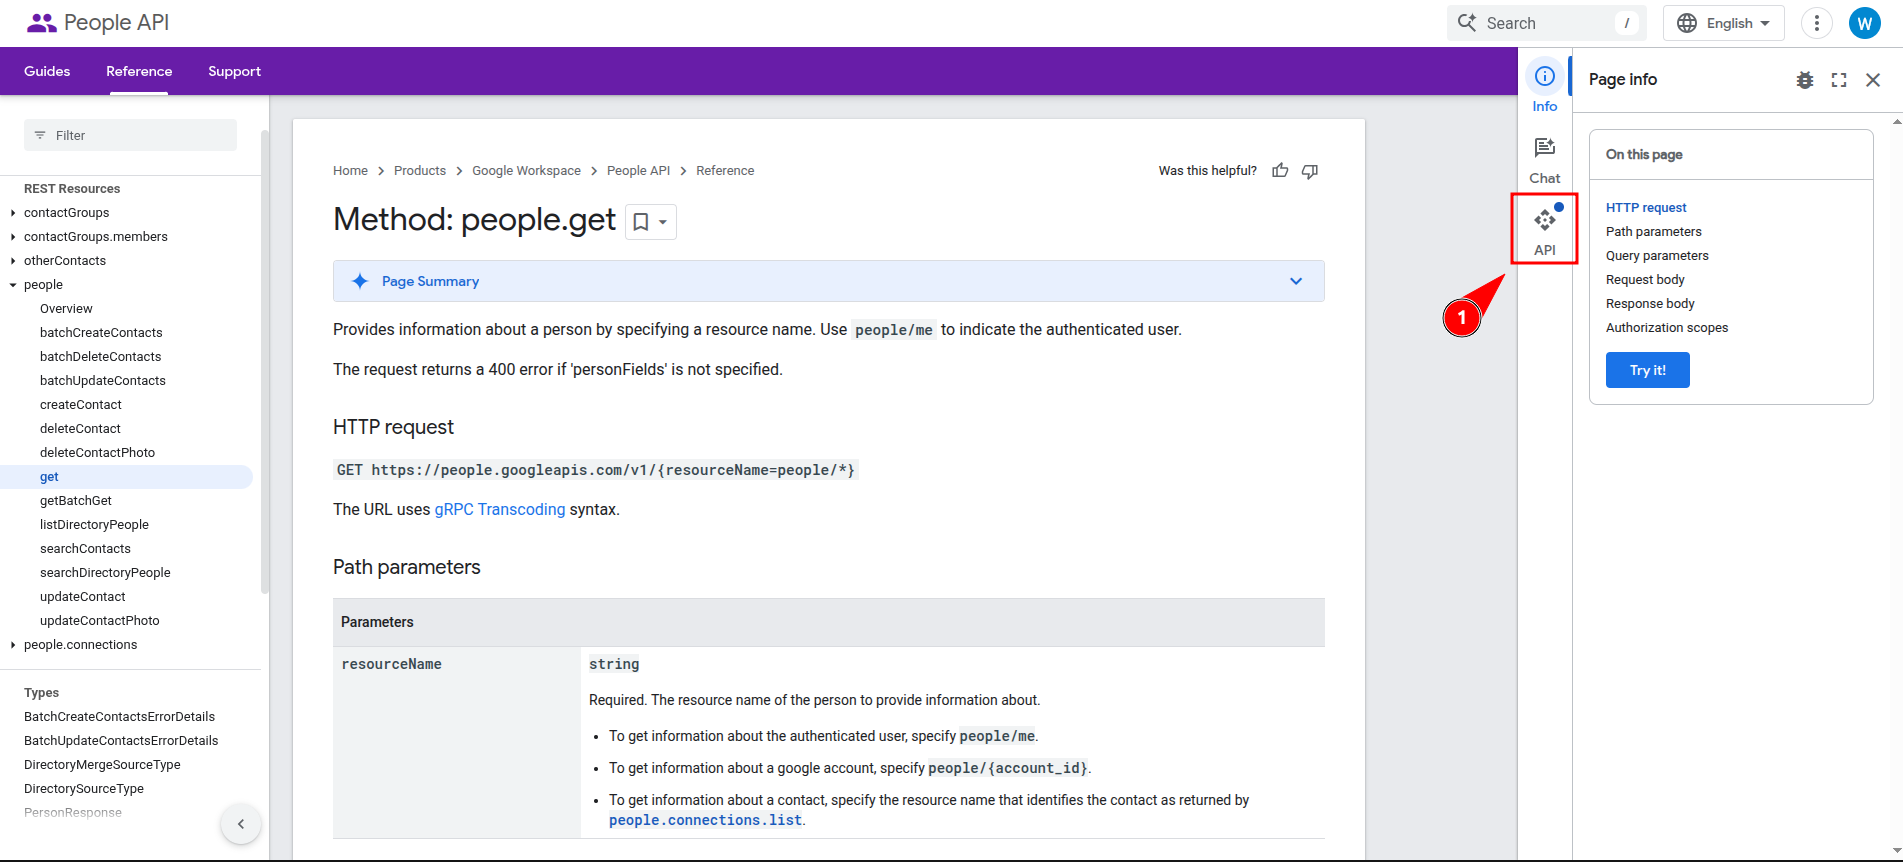
Task: Open the bookmark dropdown beside title
Action: [651, 222]
